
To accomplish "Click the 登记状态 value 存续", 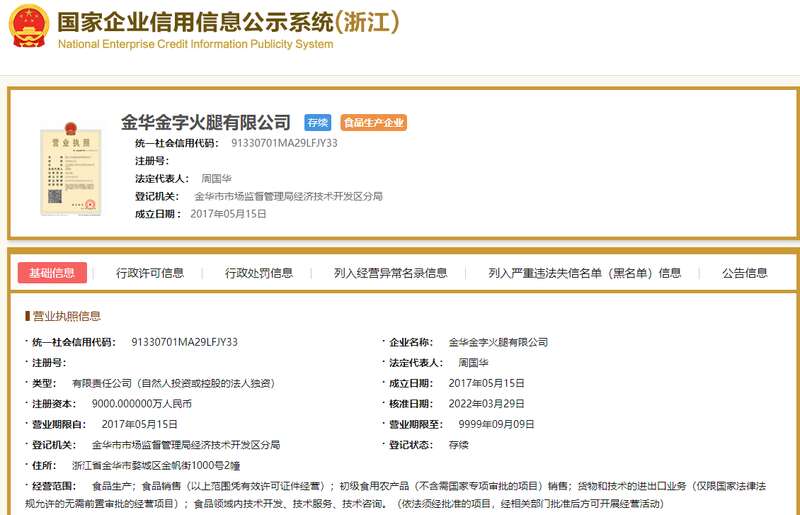I will 458,445.
